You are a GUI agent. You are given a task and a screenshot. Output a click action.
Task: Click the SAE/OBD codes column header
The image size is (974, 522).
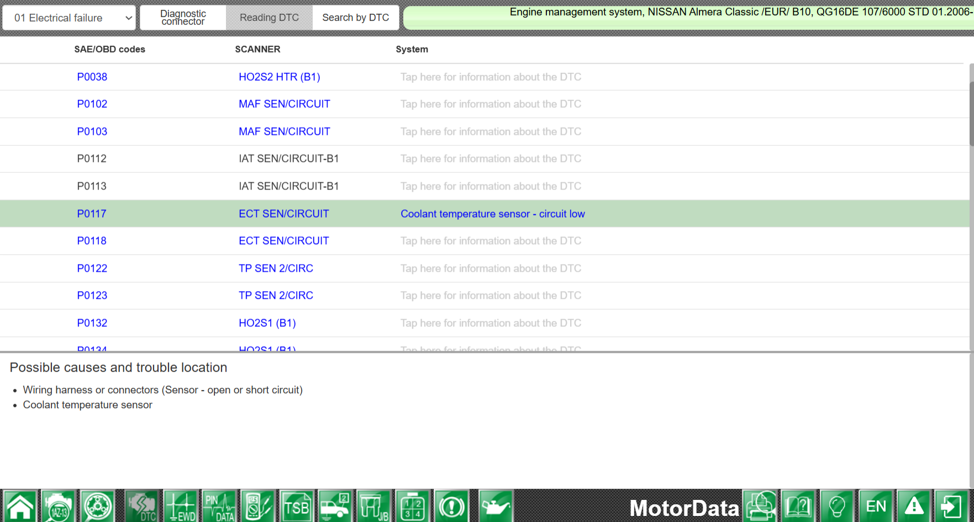[109, 50]
